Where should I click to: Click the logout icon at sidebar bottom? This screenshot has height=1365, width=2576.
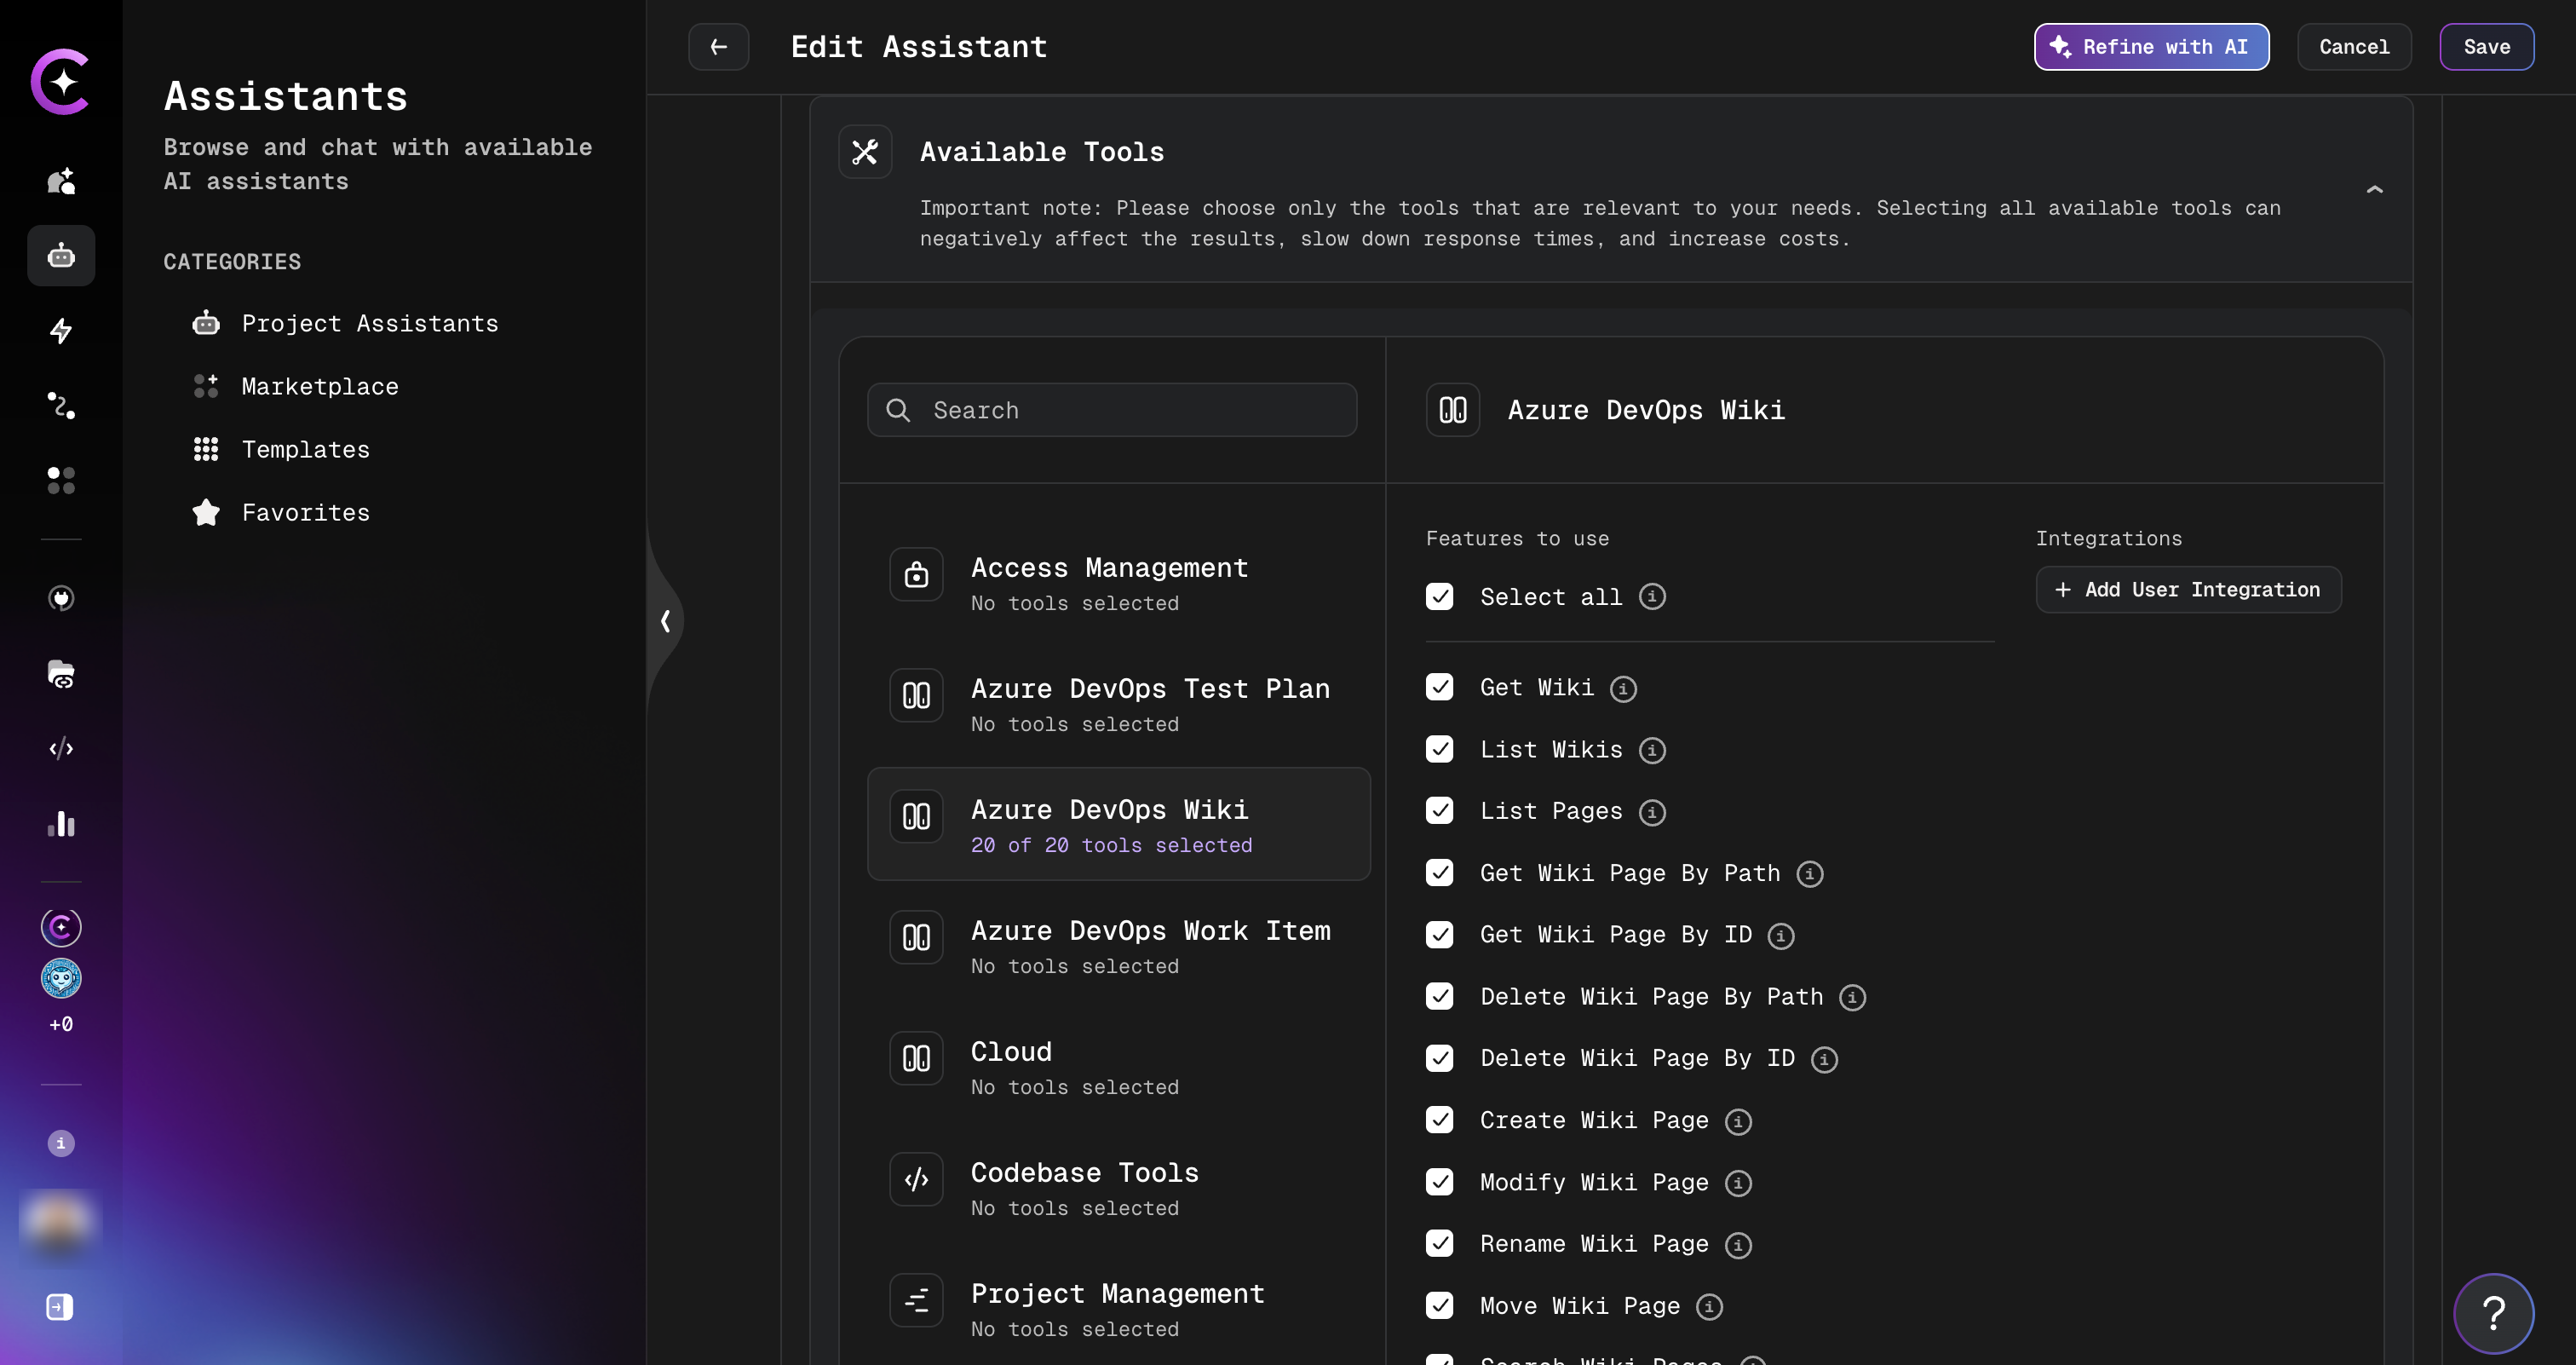click(60, 1307)
